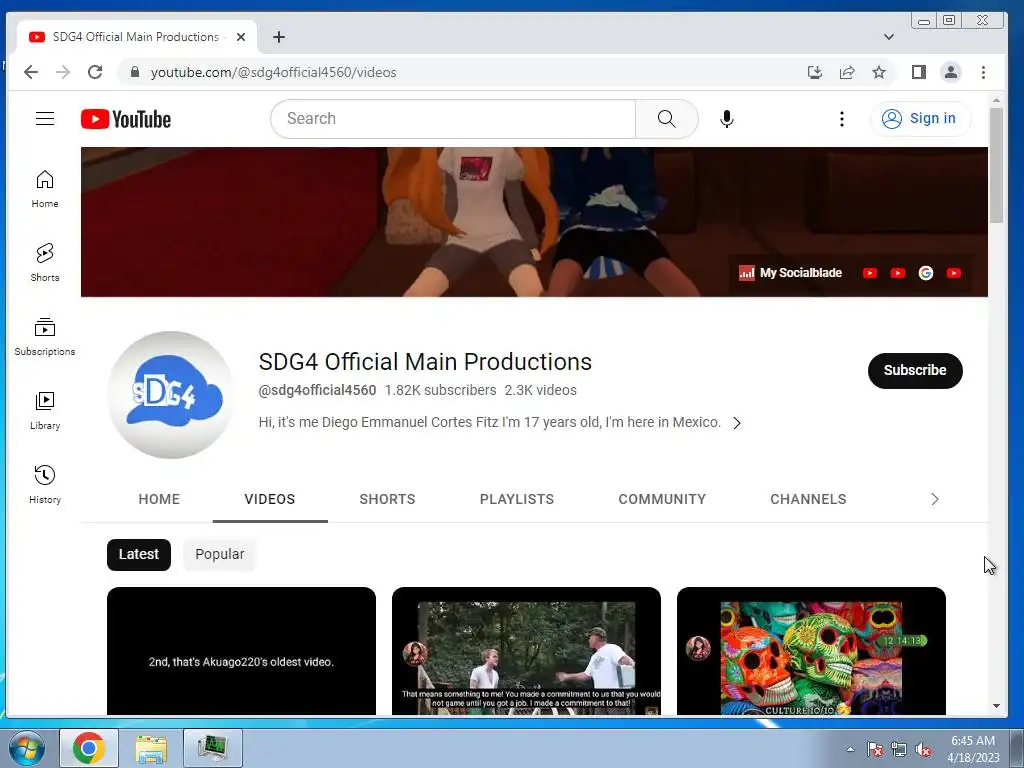Switch to the PLAYLISTS channel tab
Image resolution: width=1024 pixels, height=768 pixels.
[x=517, y=499]
